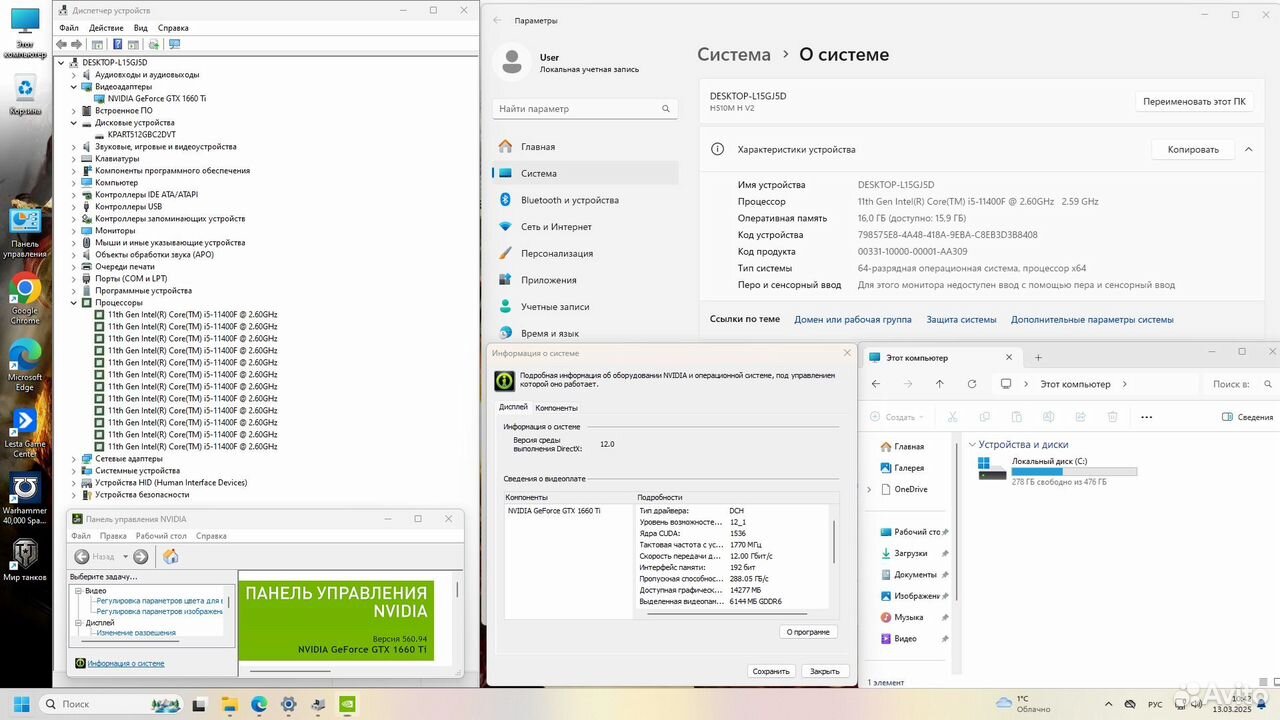This screenshot has height=720, width=1280.
Task: Collapse the Видеоадаптеры node in Device Manager
Action: click(73, 87)
